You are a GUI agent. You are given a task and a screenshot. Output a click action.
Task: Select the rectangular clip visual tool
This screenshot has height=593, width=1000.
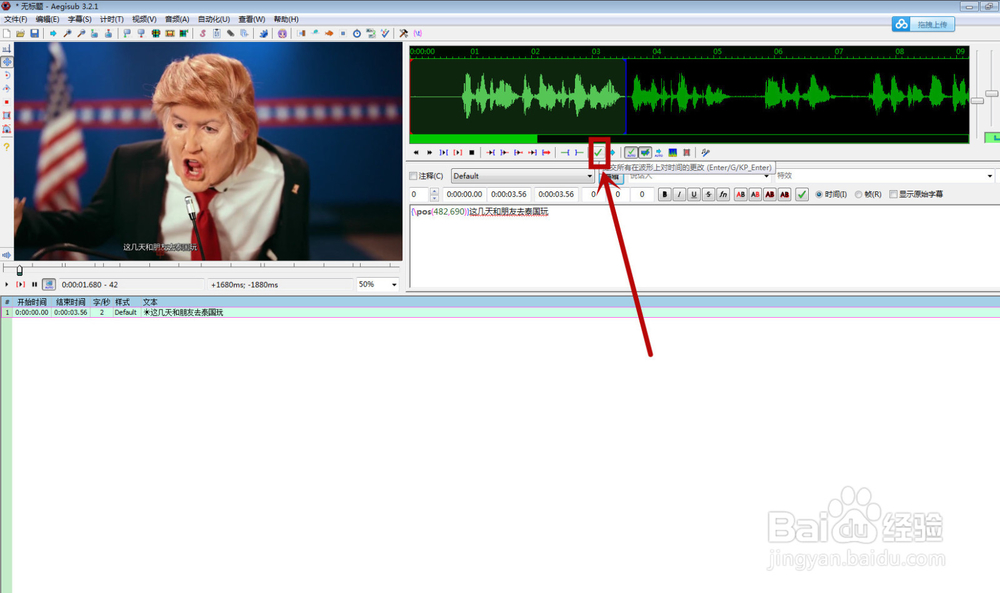pyautogui.click(x=6, y=115)
